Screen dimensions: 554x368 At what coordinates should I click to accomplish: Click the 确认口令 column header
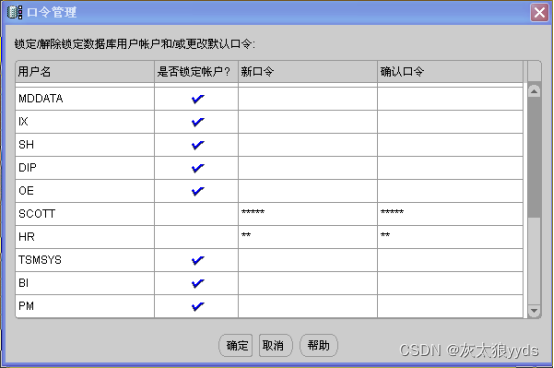coord(450,72)
